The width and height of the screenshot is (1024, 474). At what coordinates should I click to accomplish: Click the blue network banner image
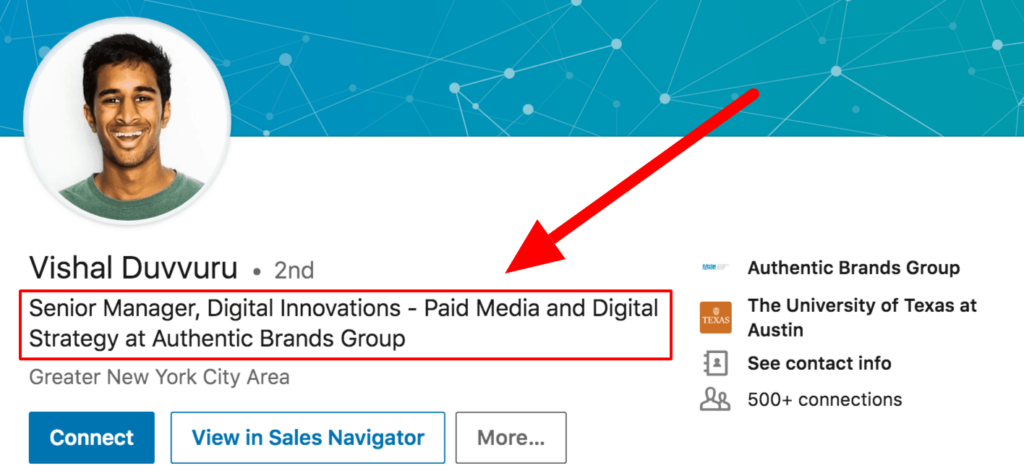click(x=600, y=60)
